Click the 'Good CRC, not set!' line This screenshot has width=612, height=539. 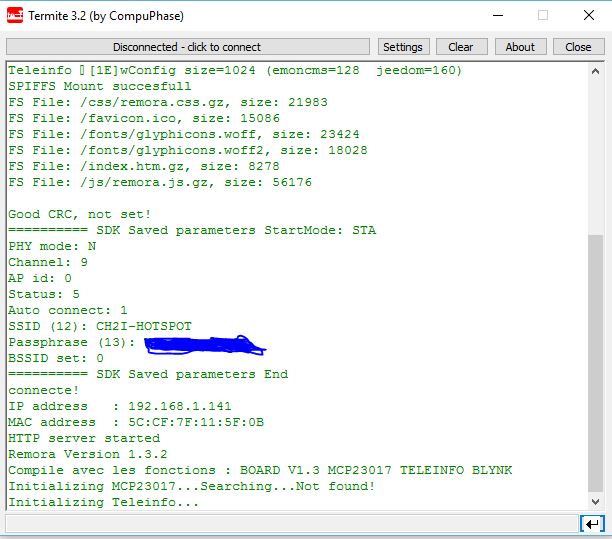(x=80, y=214)
